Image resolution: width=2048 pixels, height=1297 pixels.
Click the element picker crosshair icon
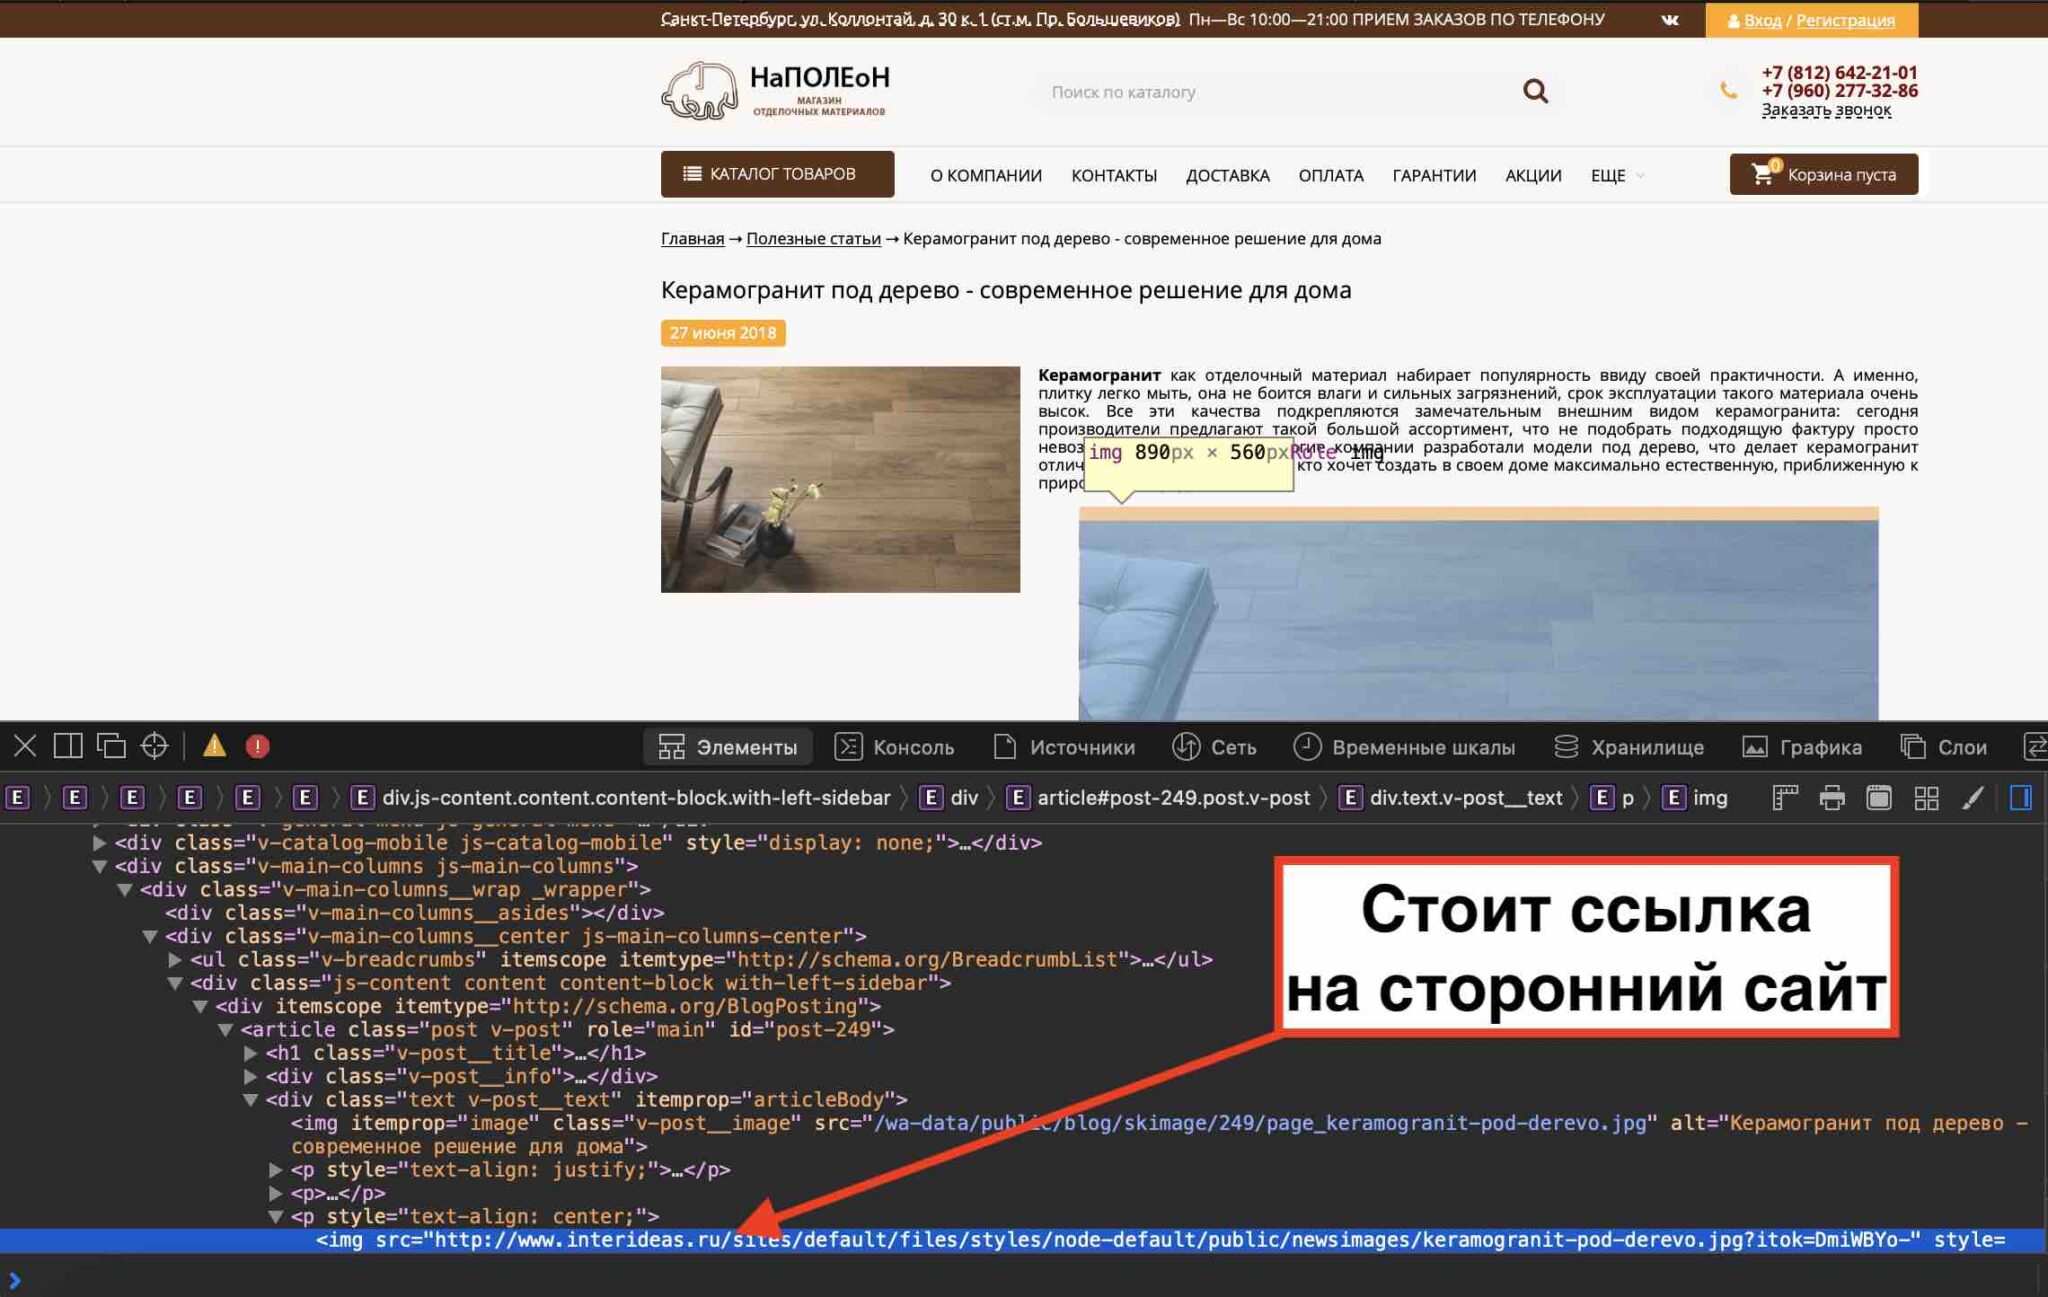(x=154, y=746)
